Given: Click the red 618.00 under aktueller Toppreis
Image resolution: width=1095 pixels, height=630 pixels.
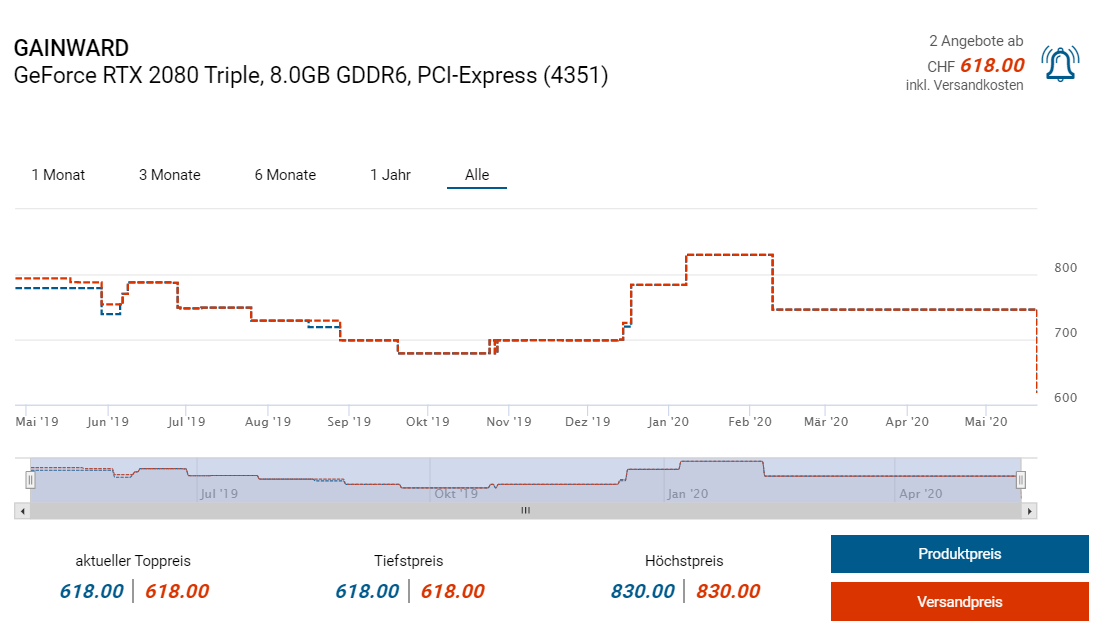Looking at the screenshot, I should point(177,592).
